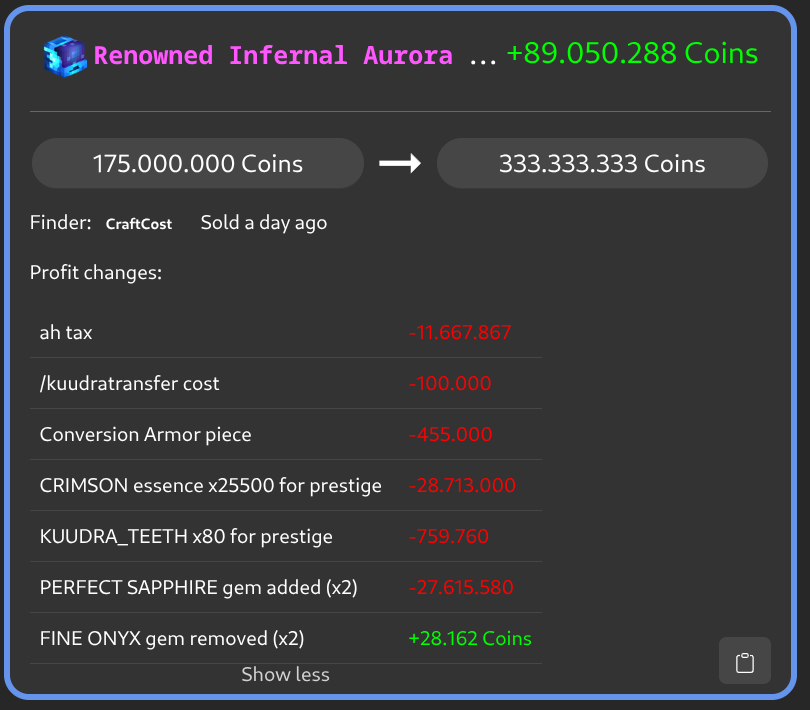Image resolution: width=810 pixels, height=710 pixels.
Task: Click the +89.050.288 Coins profit text
Action: point(632,54)
